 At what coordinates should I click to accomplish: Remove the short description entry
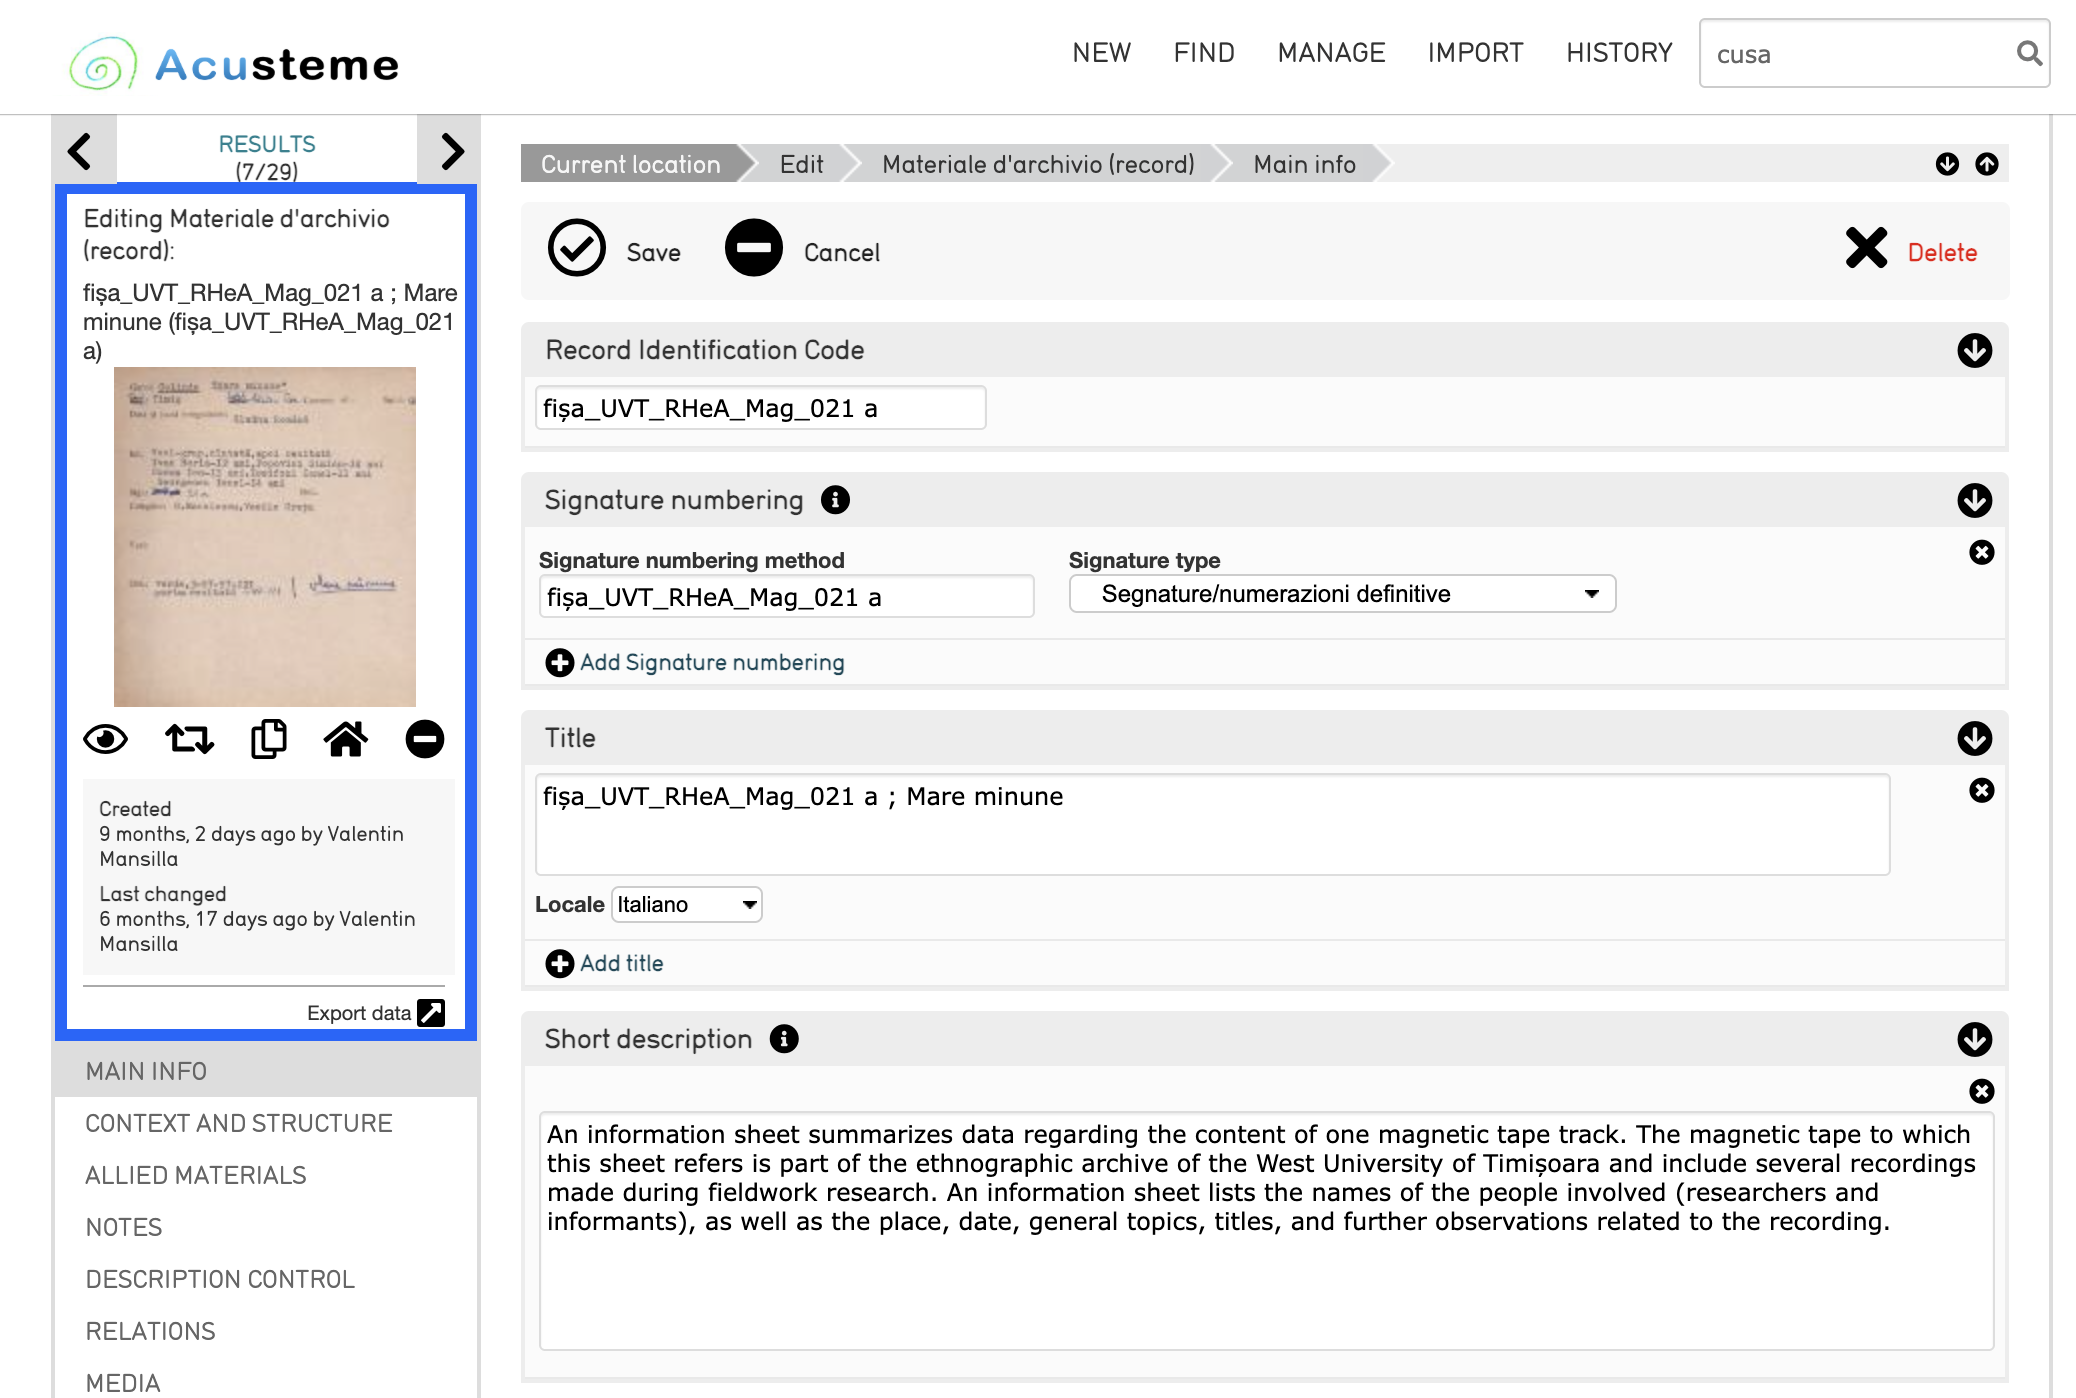click(x=1982, y=1091)
